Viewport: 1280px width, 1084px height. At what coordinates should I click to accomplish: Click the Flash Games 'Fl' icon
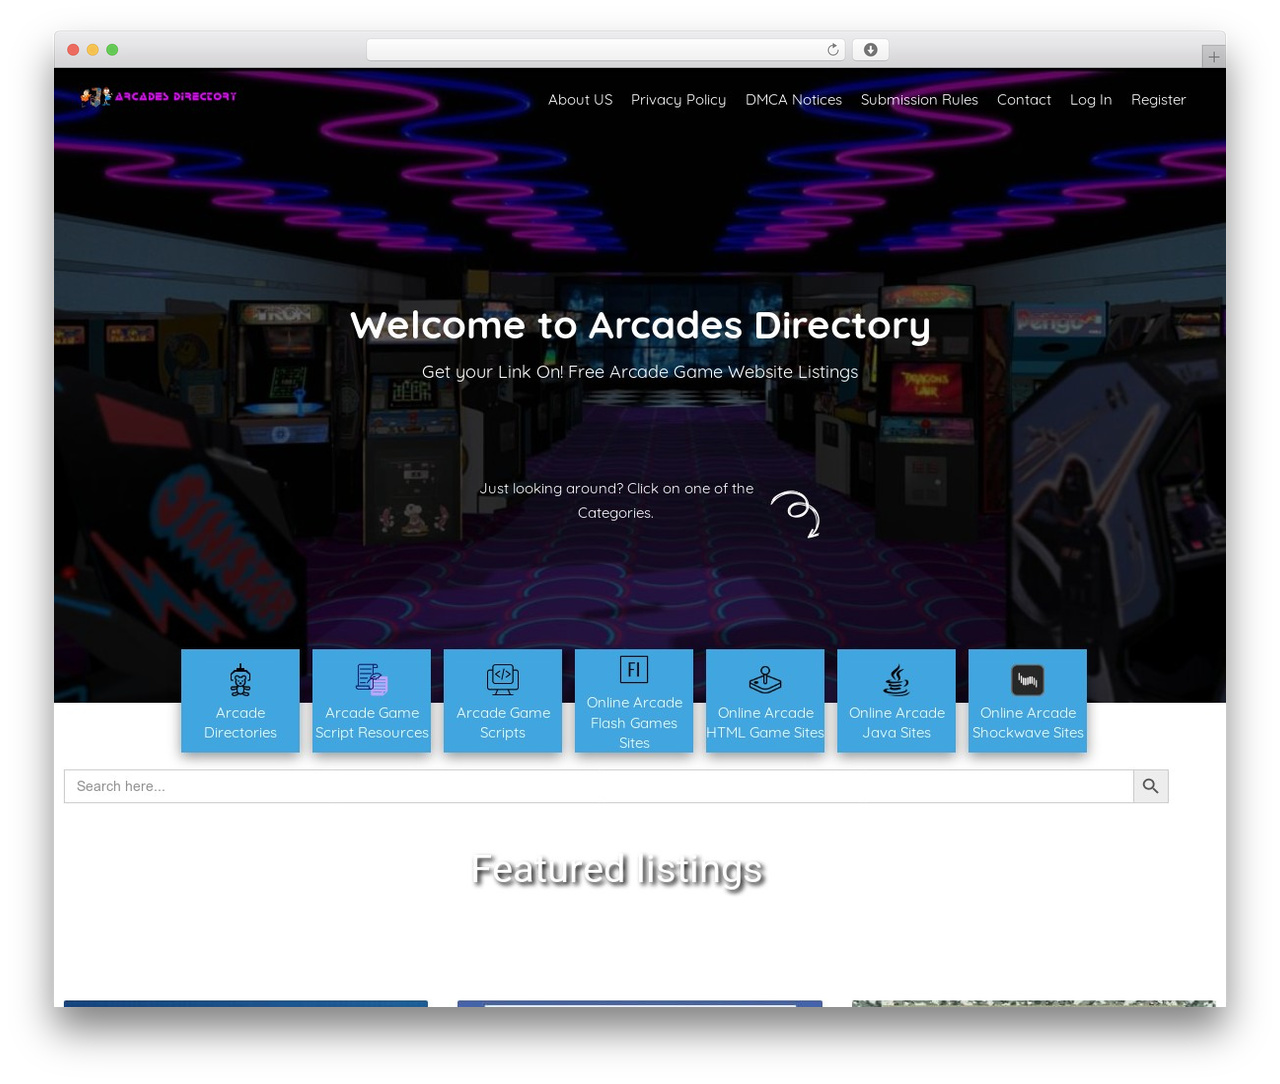tap(634, 669)
